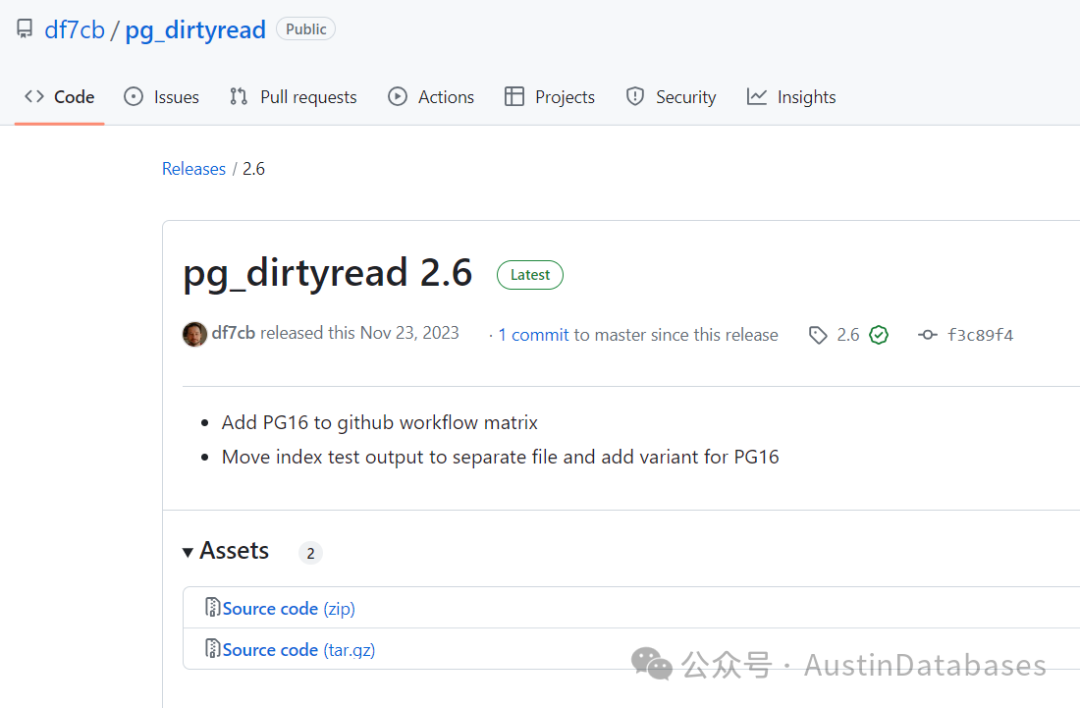Click the Nov 23, 2023 release date
The width and height of the screenshot is (1080, 708).
point(409,333)
